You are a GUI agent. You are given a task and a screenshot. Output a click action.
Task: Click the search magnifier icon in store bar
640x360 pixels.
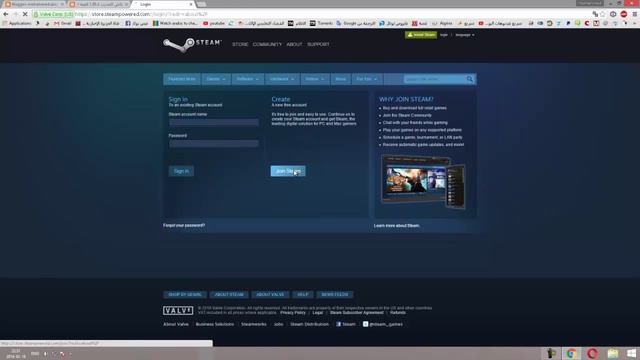click(x=470, y=79)
